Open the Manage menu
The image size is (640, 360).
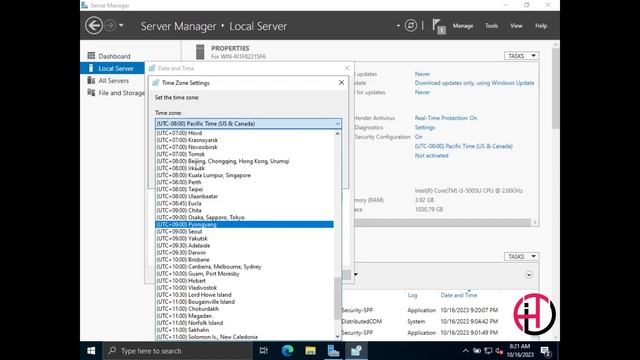463,26
